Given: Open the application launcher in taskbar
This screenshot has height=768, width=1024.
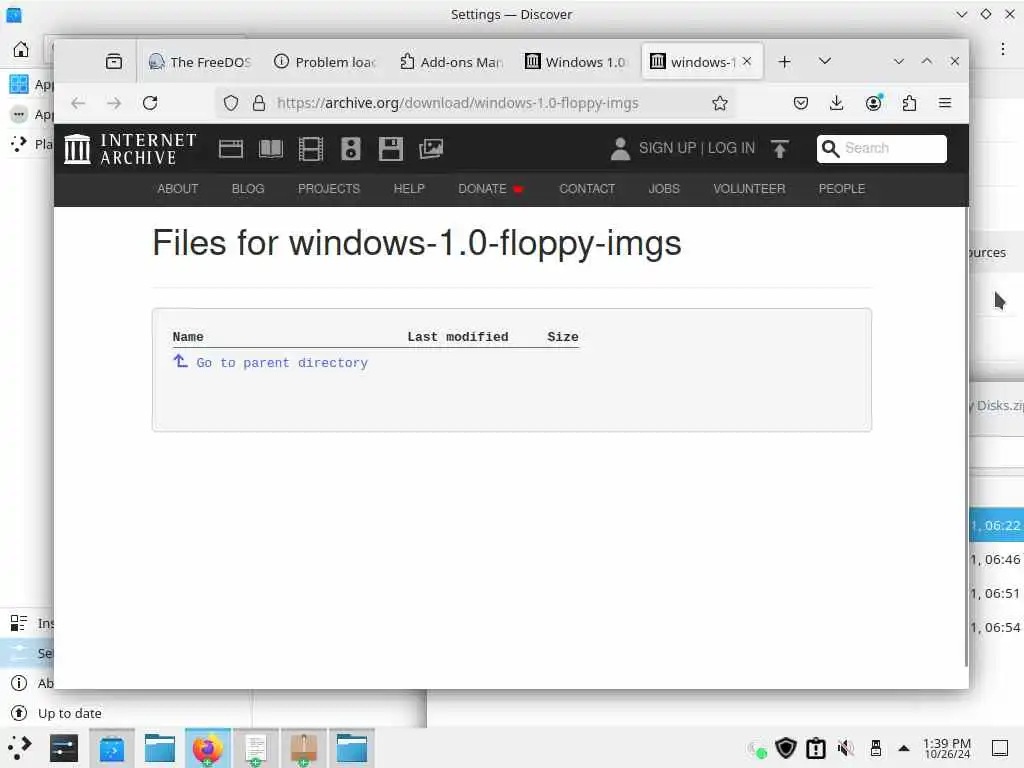Looking at the screenshot, I should tap(20, 748).
